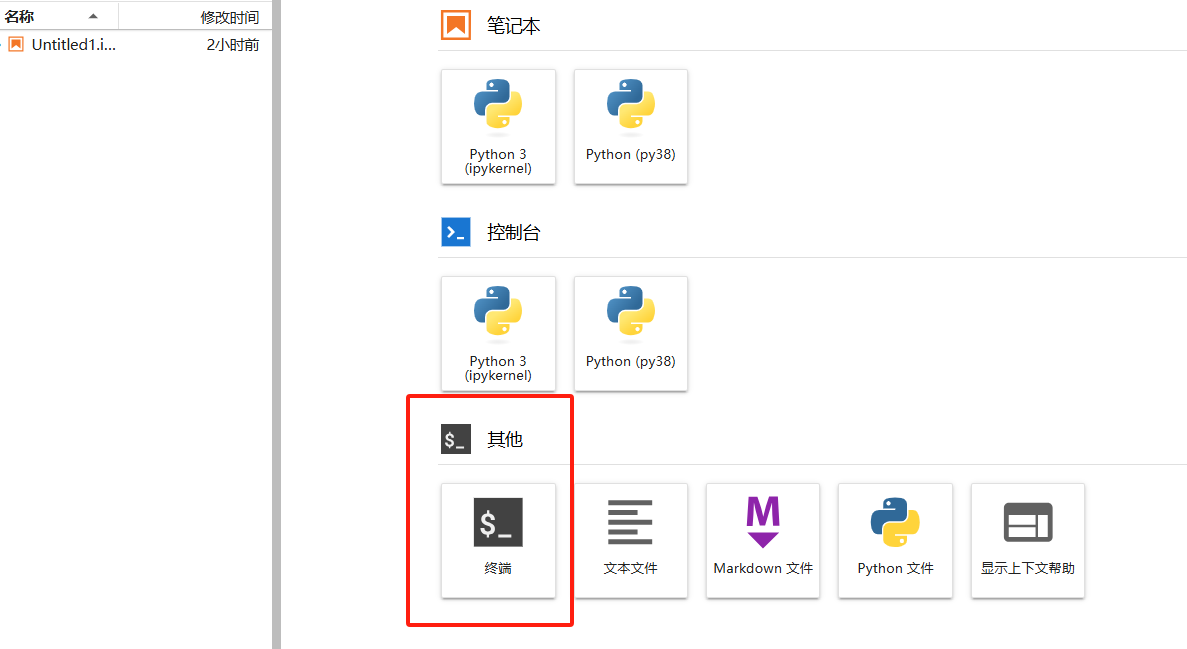Sort file list by 名称 column
Image resolution: width=1187 pixels, height=649 pixels.
[x=59, y=16]
